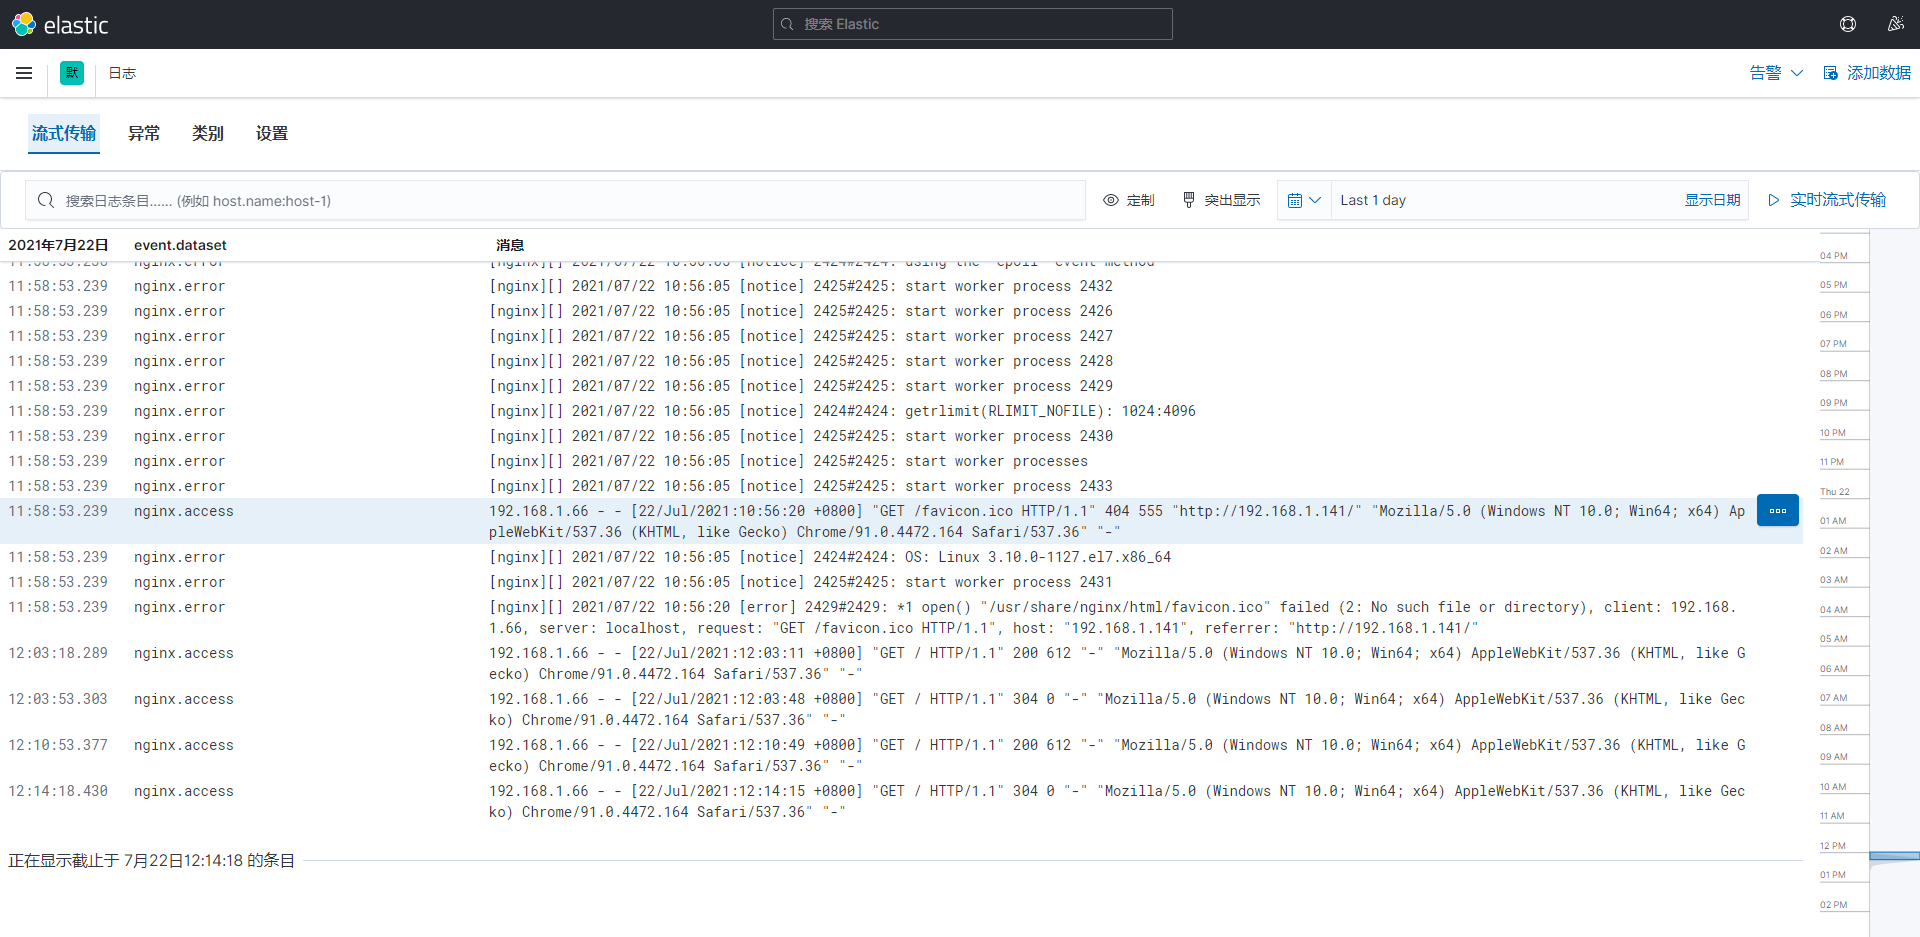The image size is (1920, 937).
Task: Click the 定制 customize eye icon
Action: [1110, 200]
